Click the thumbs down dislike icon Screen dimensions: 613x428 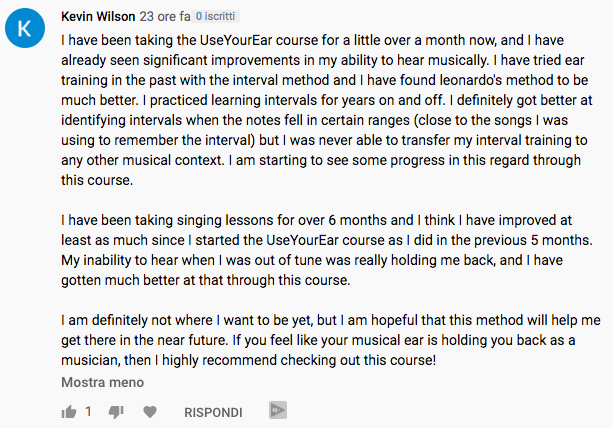(x=116, y=411)
